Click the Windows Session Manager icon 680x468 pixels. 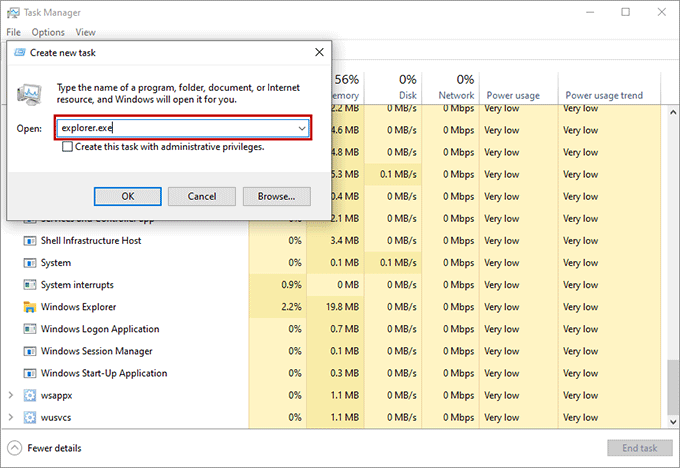(x=29, y=351)
